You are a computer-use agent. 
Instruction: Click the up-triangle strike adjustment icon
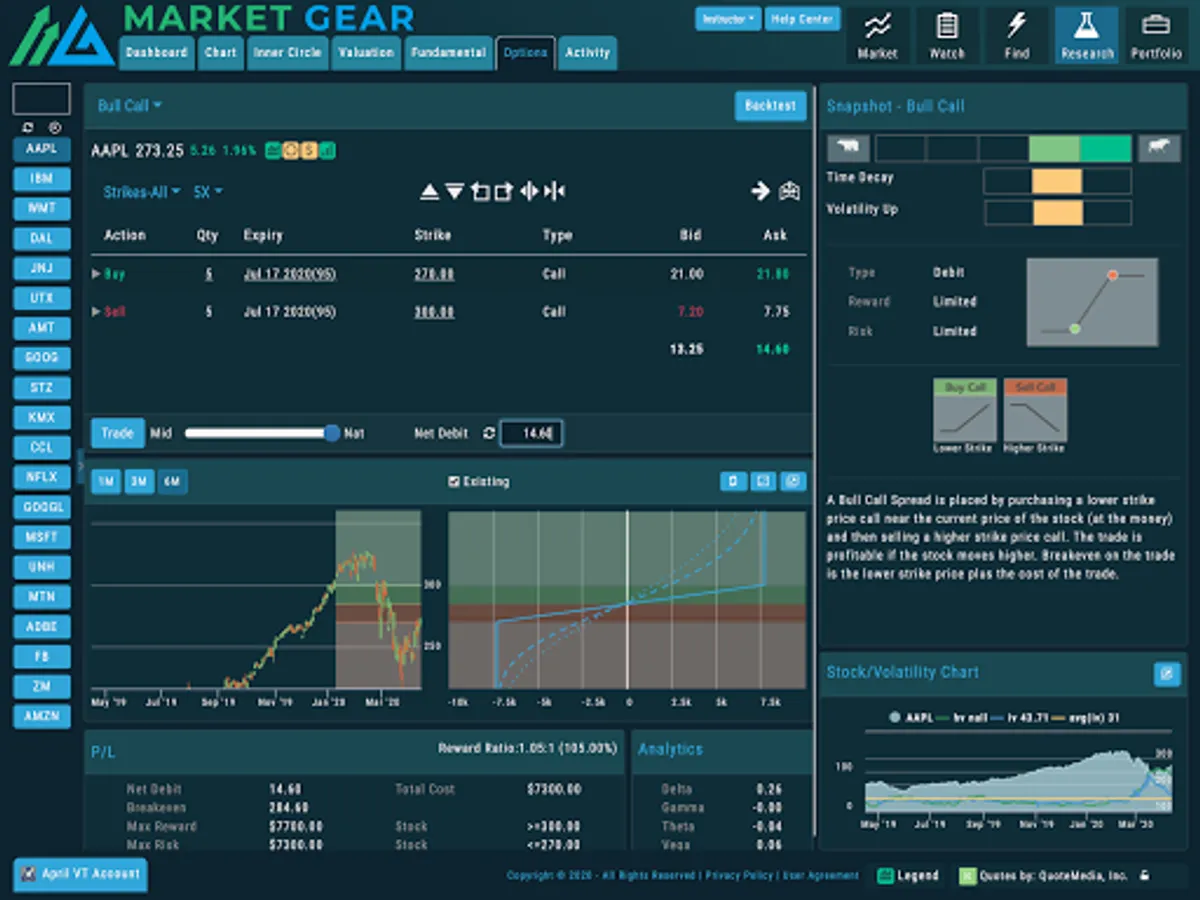click(x=429, y=192)
